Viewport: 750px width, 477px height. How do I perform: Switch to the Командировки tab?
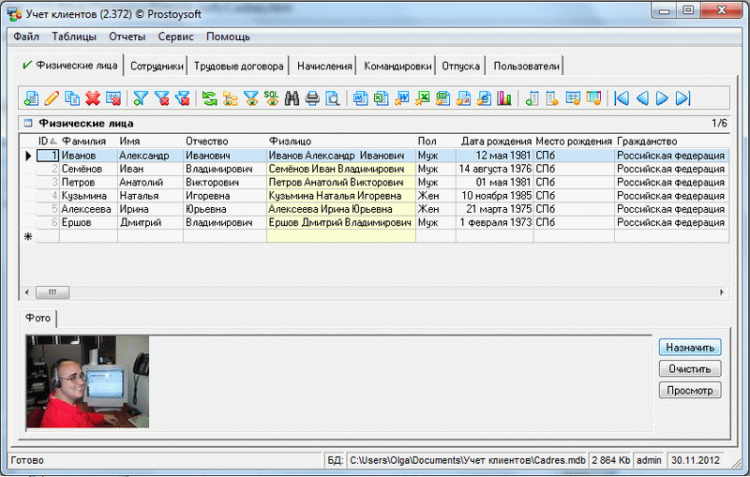click(397, 66)
